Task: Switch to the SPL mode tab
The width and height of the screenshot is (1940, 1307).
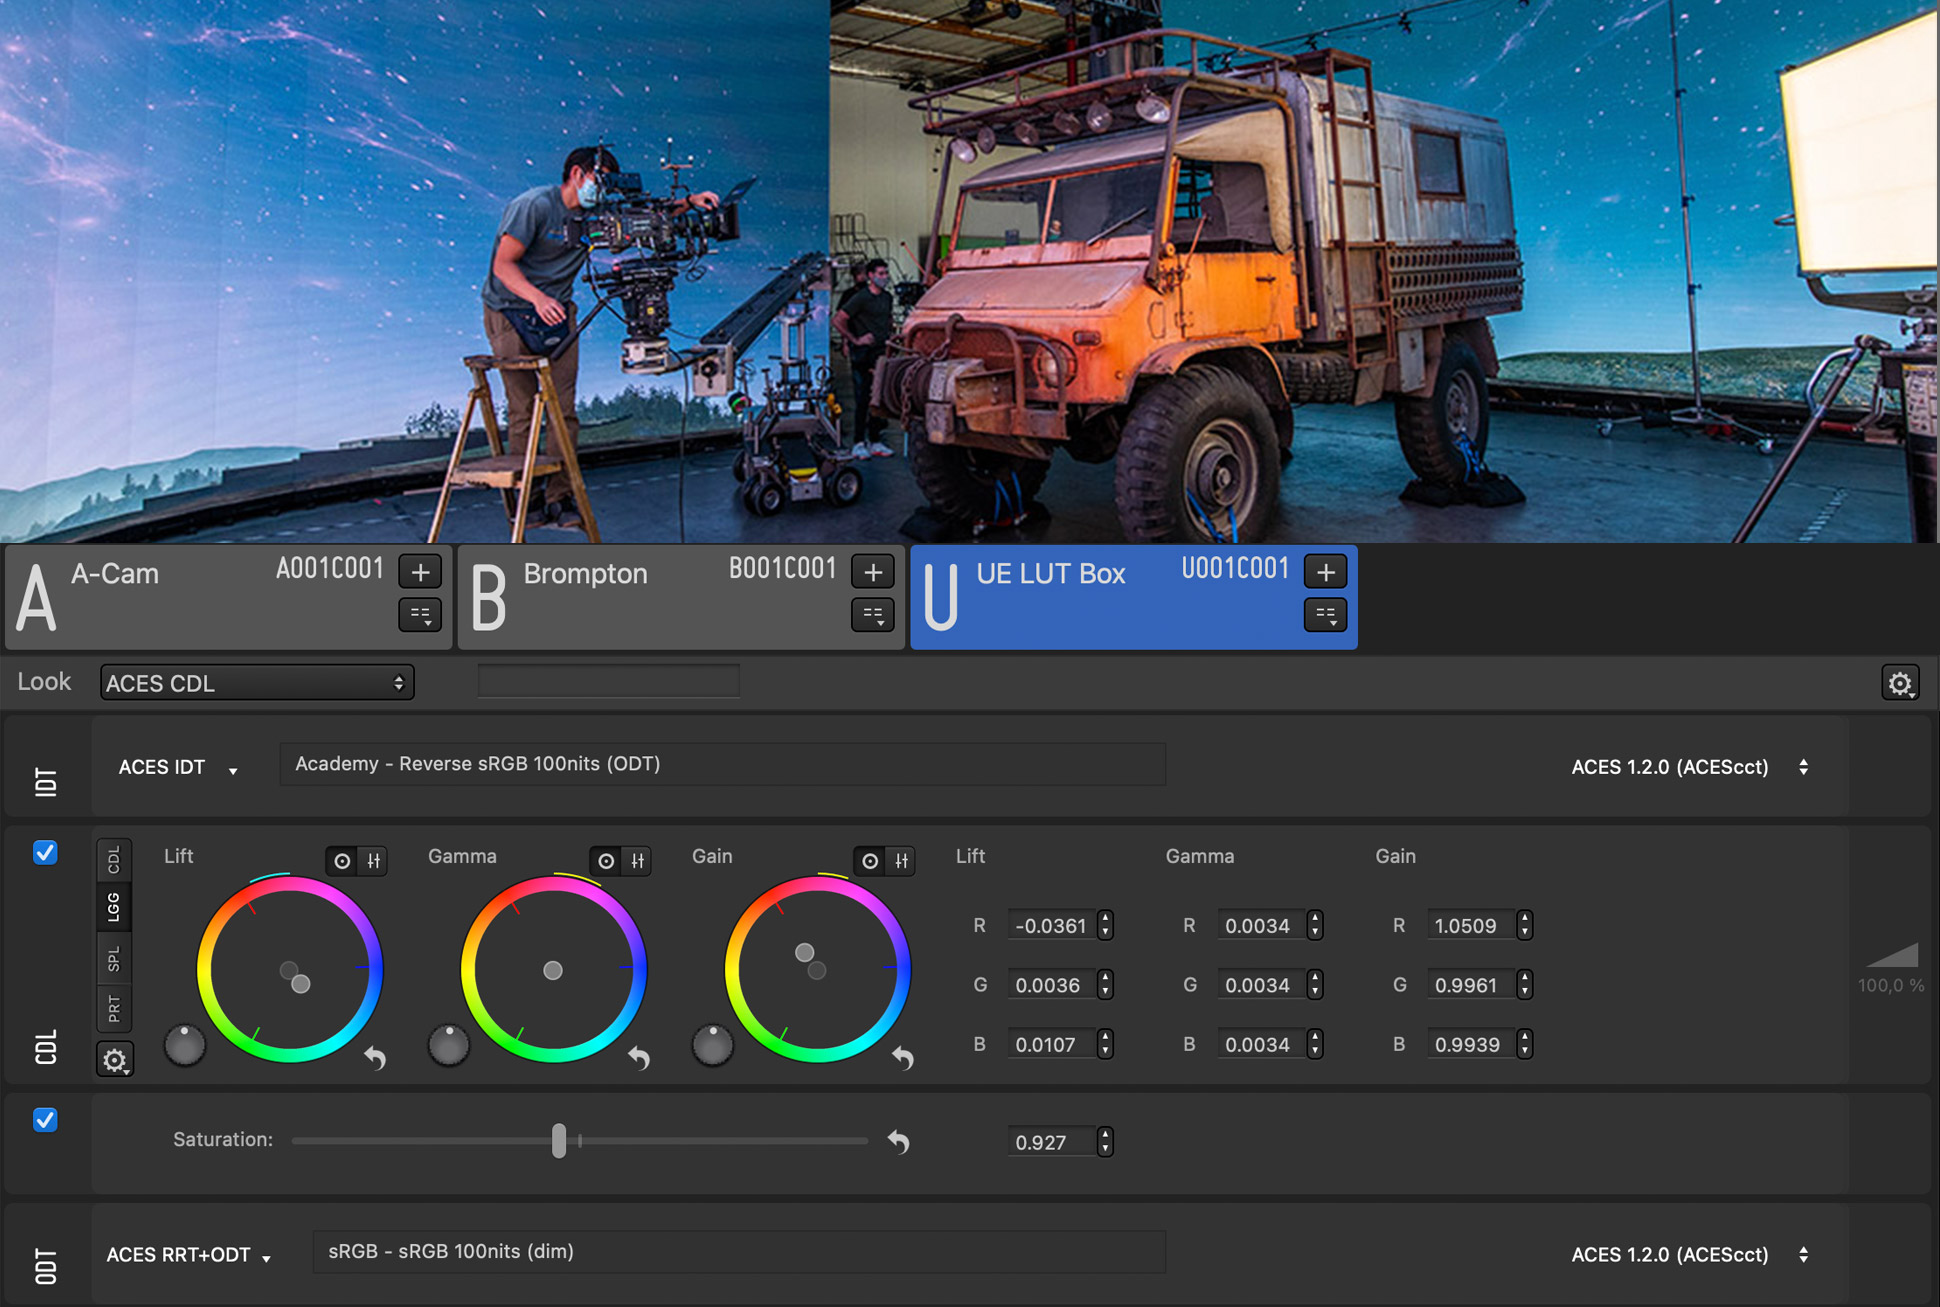Action: [x=114, y=958]
